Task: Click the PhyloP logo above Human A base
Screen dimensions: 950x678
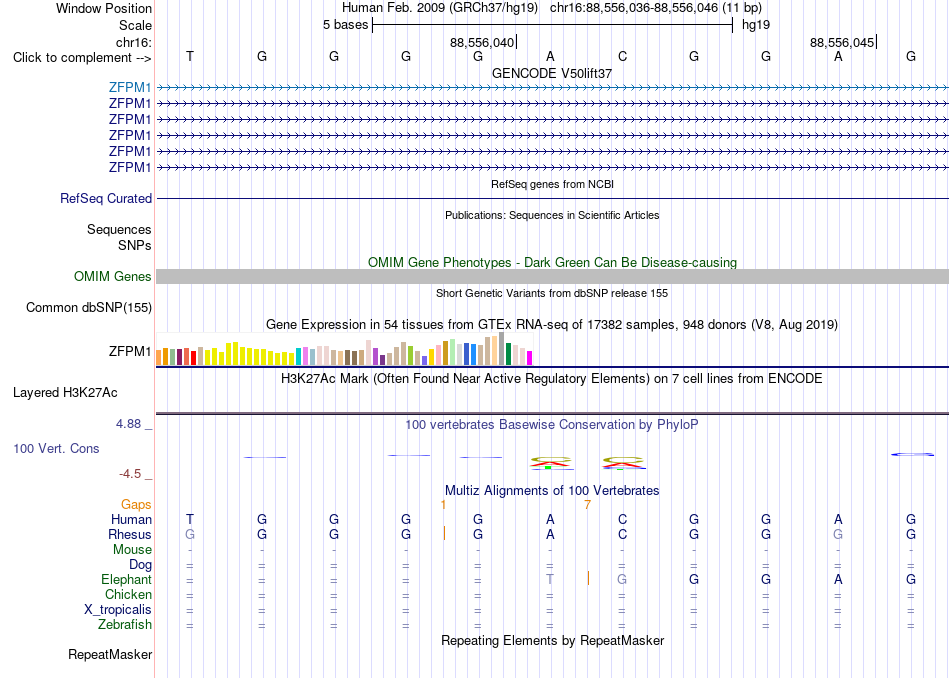Action: tap(551, 463)
